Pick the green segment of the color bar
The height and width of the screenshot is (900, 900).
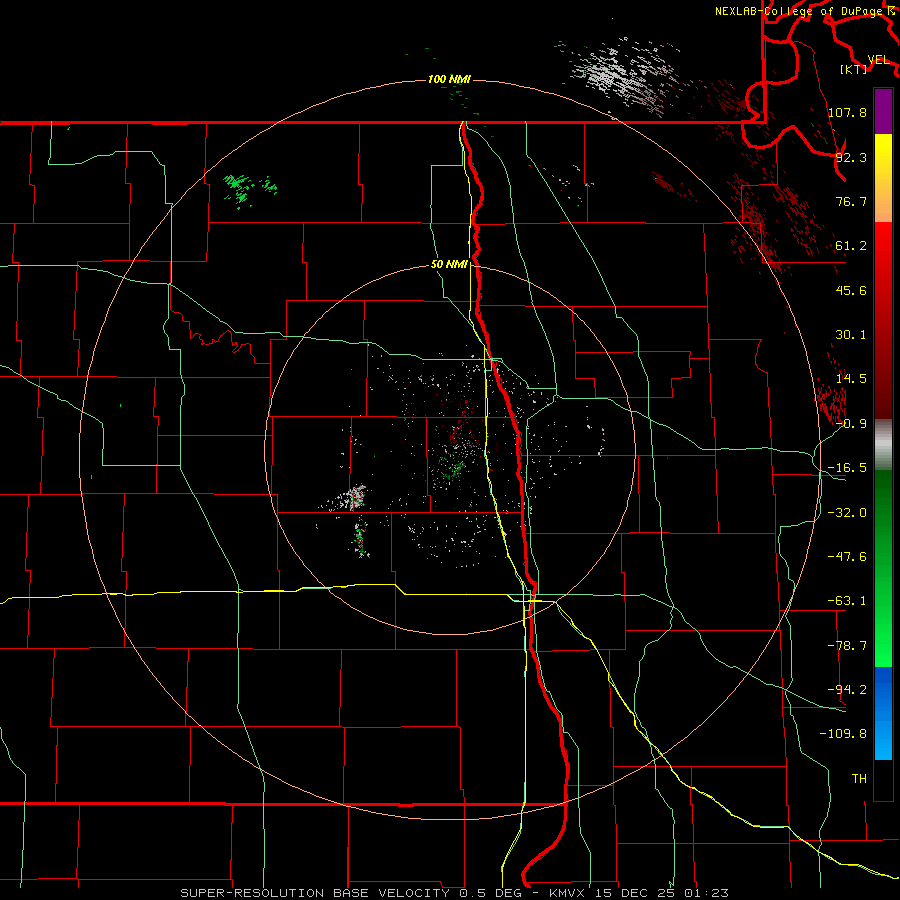click(x=883, y=568)
